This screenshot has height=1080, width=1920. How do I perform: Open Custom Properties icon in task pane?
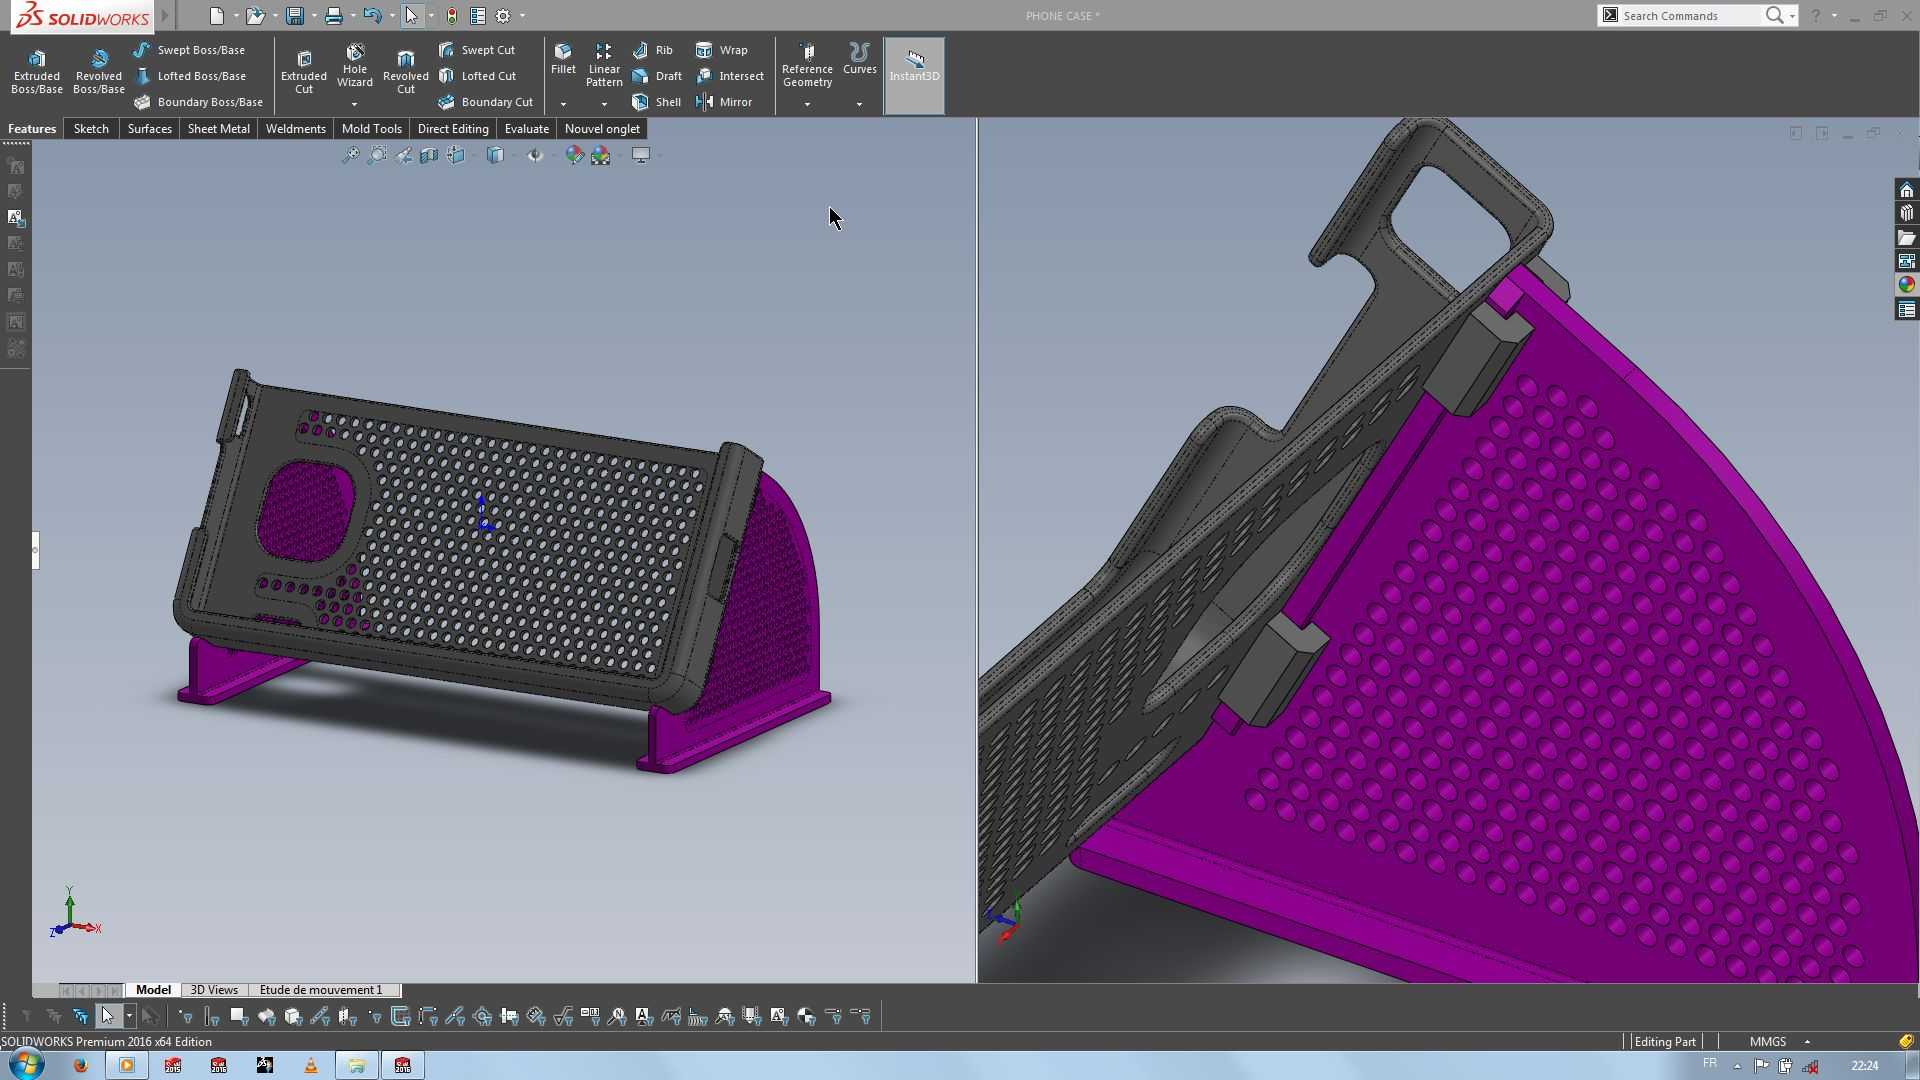(x=1907, y=310)
